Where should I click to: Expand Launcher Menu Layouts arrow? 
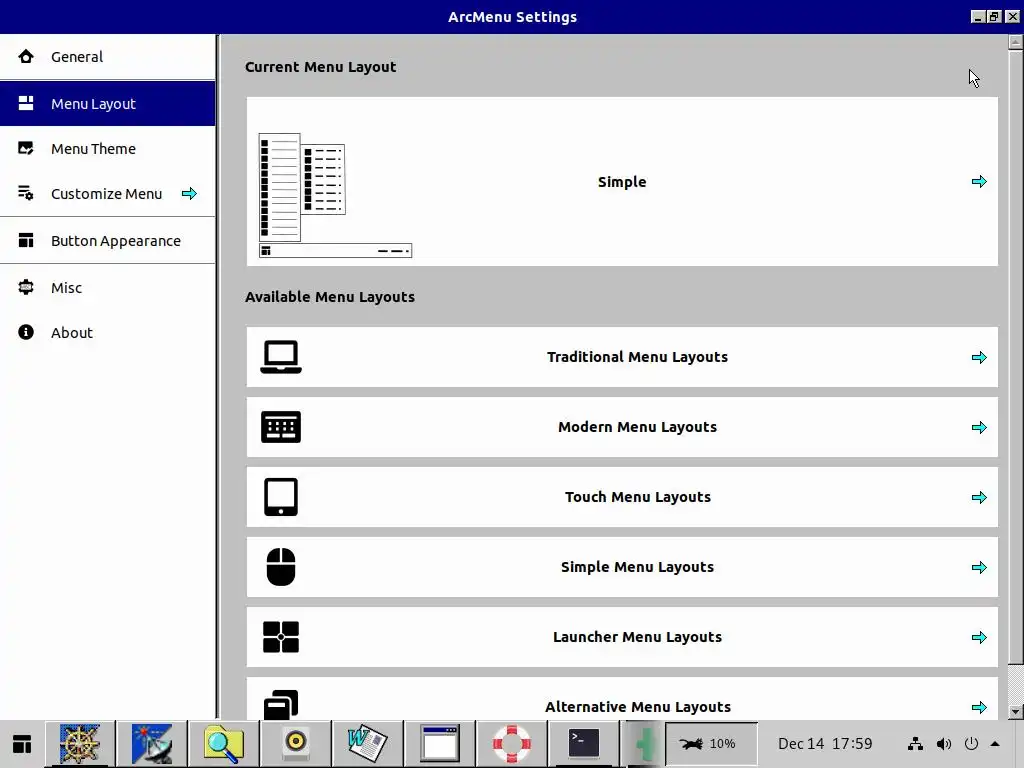click(979, 637)
